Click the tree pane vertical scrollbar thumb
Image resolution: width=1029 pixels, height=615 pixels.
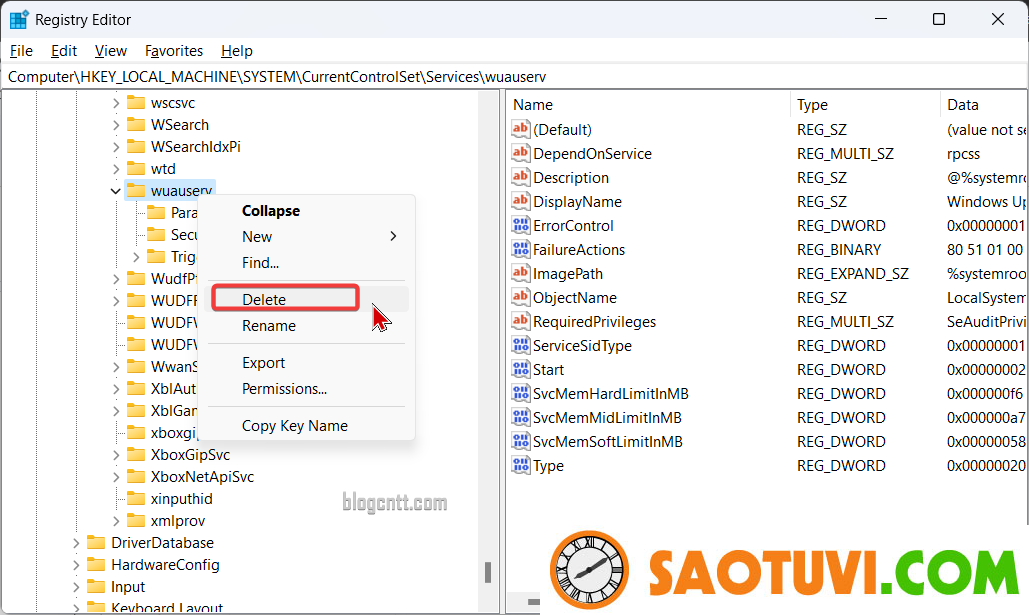pos(488,572)
